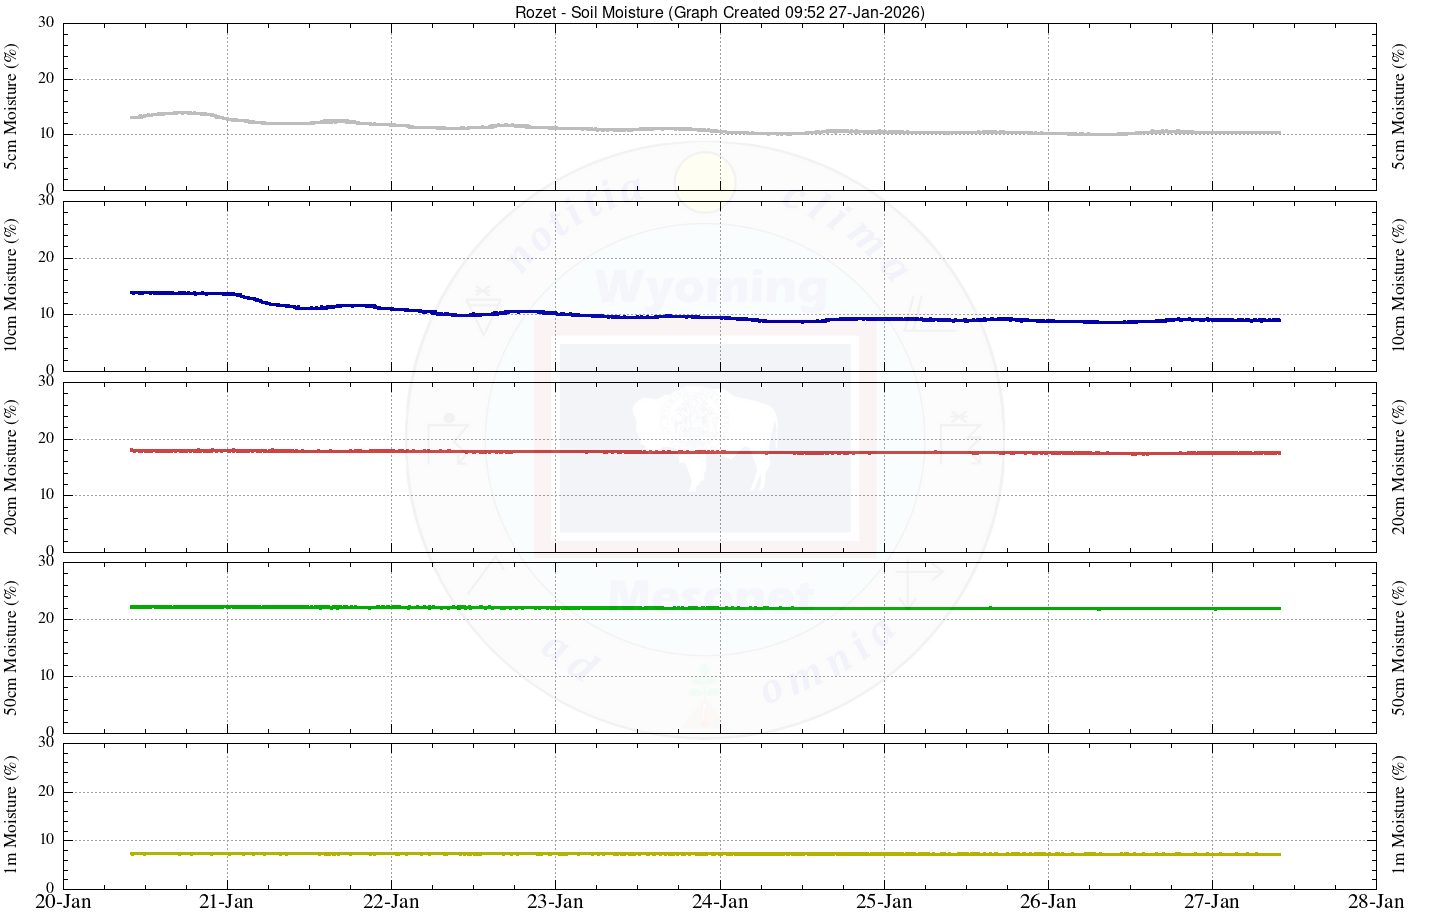The width and height of the screenshot is (1440, 920).
Task: Click the Rozet Soil Moisture graph title
Action: click(x=719, y=12)
